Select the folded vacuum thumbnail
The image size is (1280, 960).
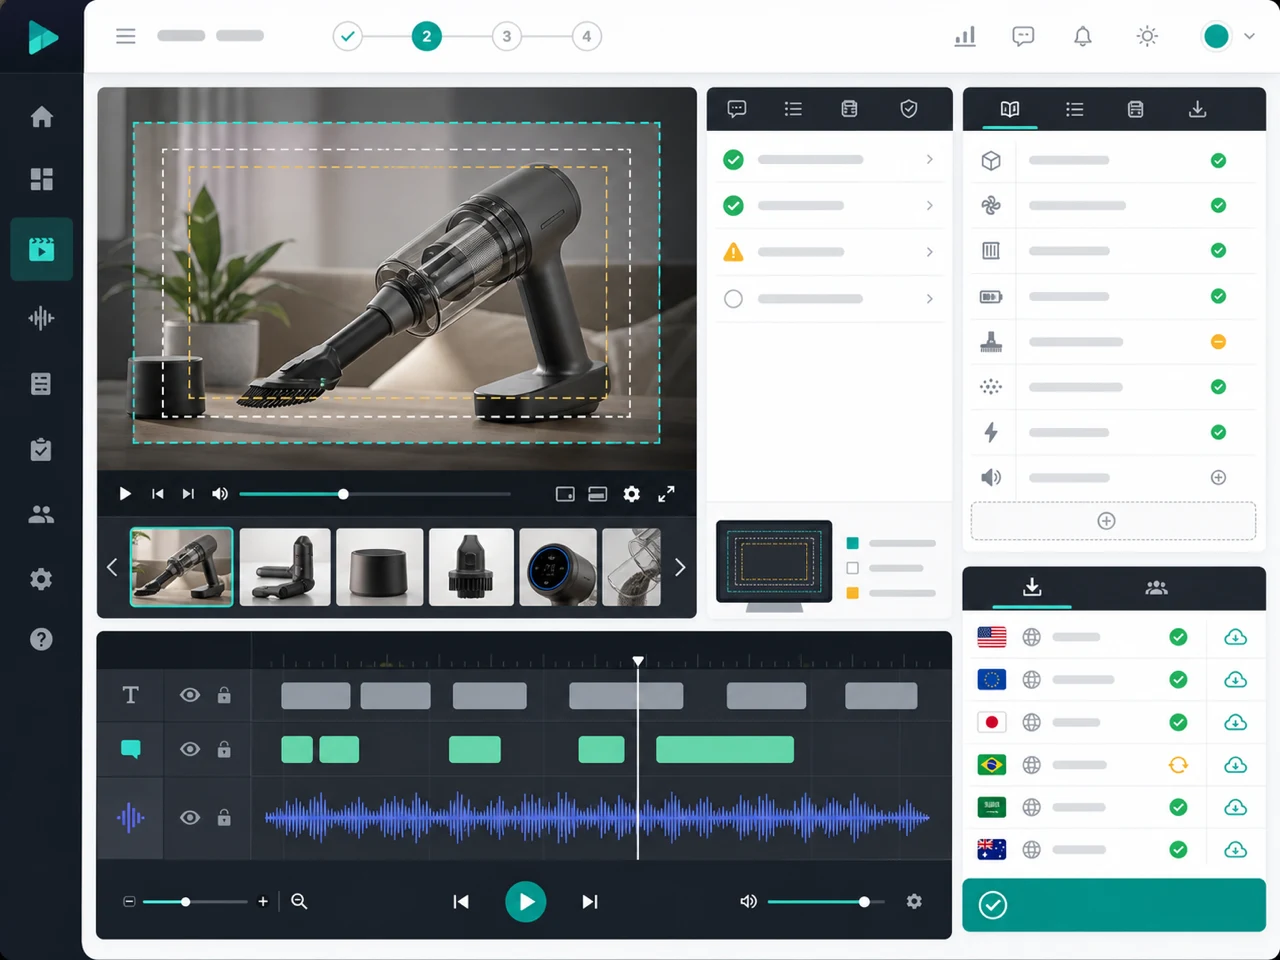285,567
